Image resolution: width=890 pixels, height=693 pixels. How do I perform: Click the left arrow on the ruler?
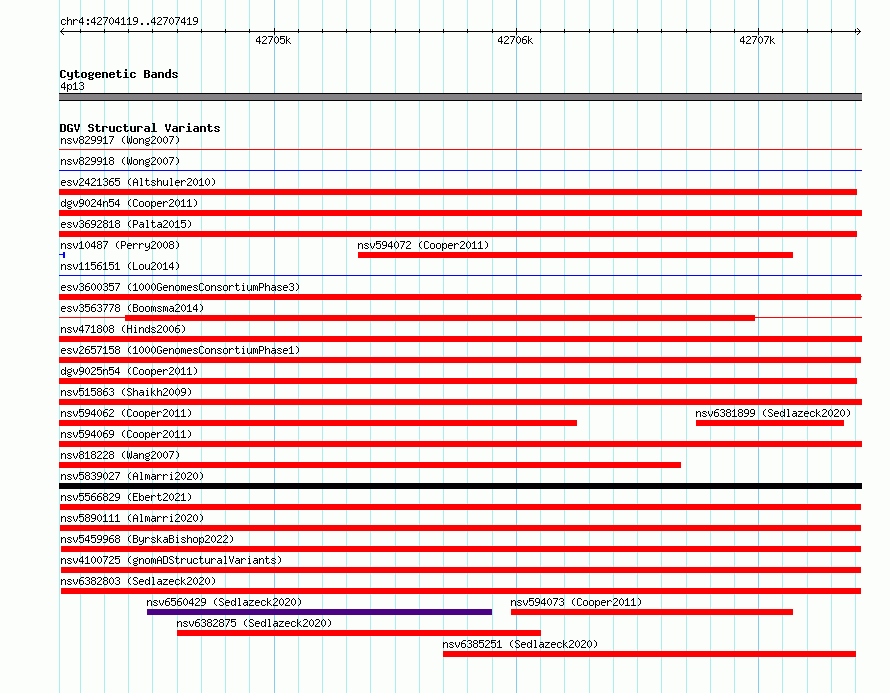click(x=62, y=31)
